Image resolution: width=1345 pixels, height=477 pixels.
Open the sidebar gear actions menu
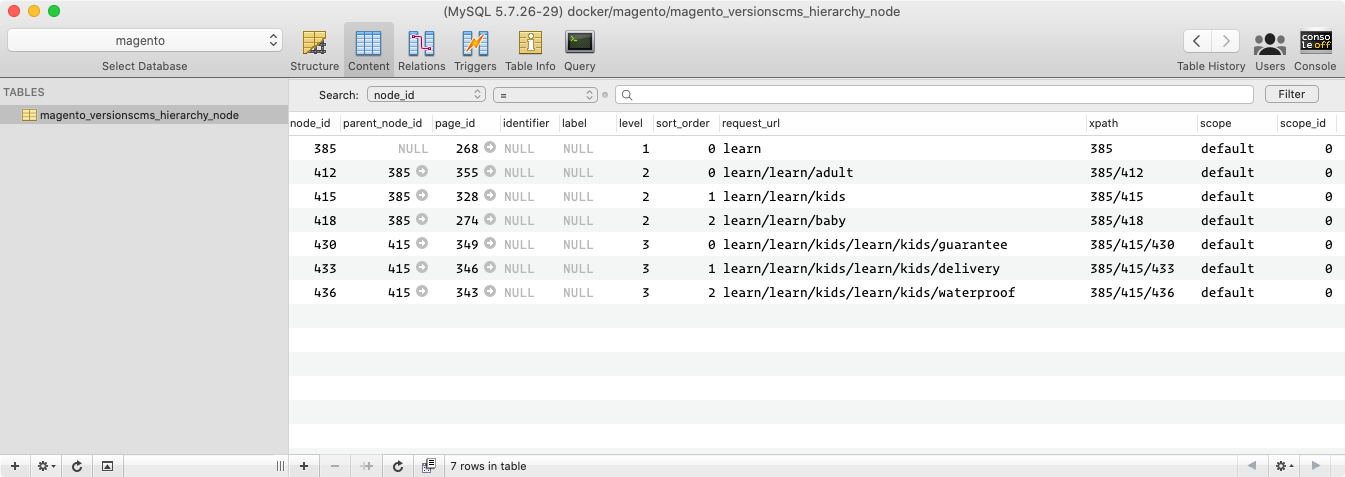[x=46, y=466]
